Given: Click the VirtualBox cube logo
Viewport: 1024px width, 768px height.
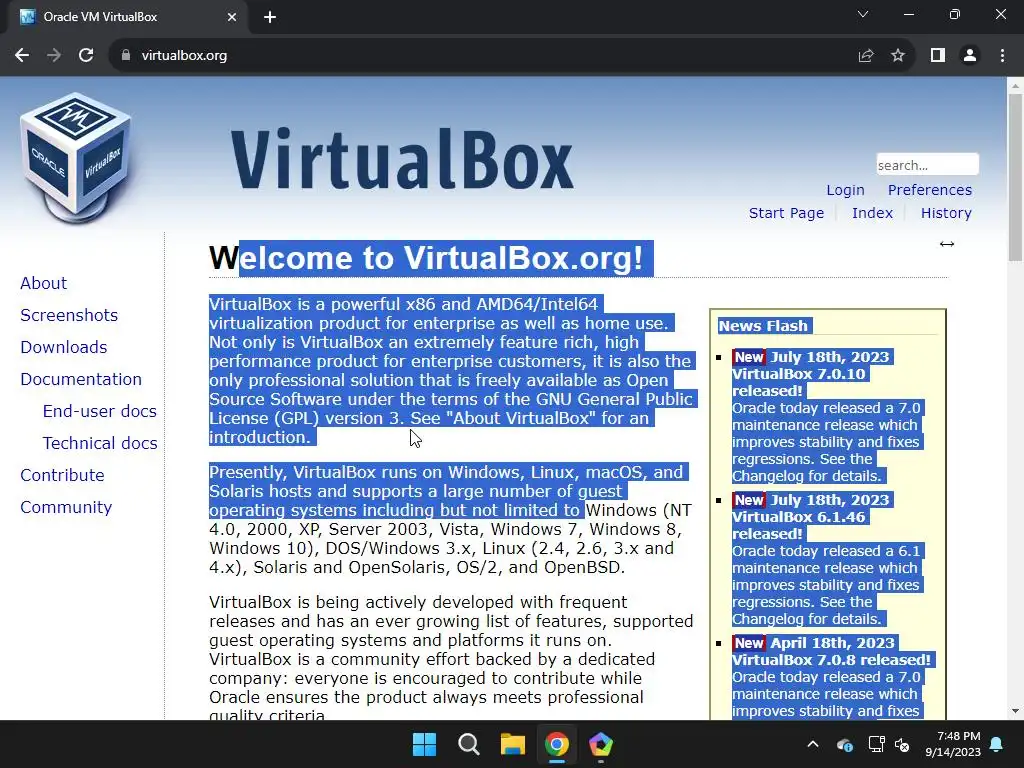Looking at the screenshot, I should 76,157.
